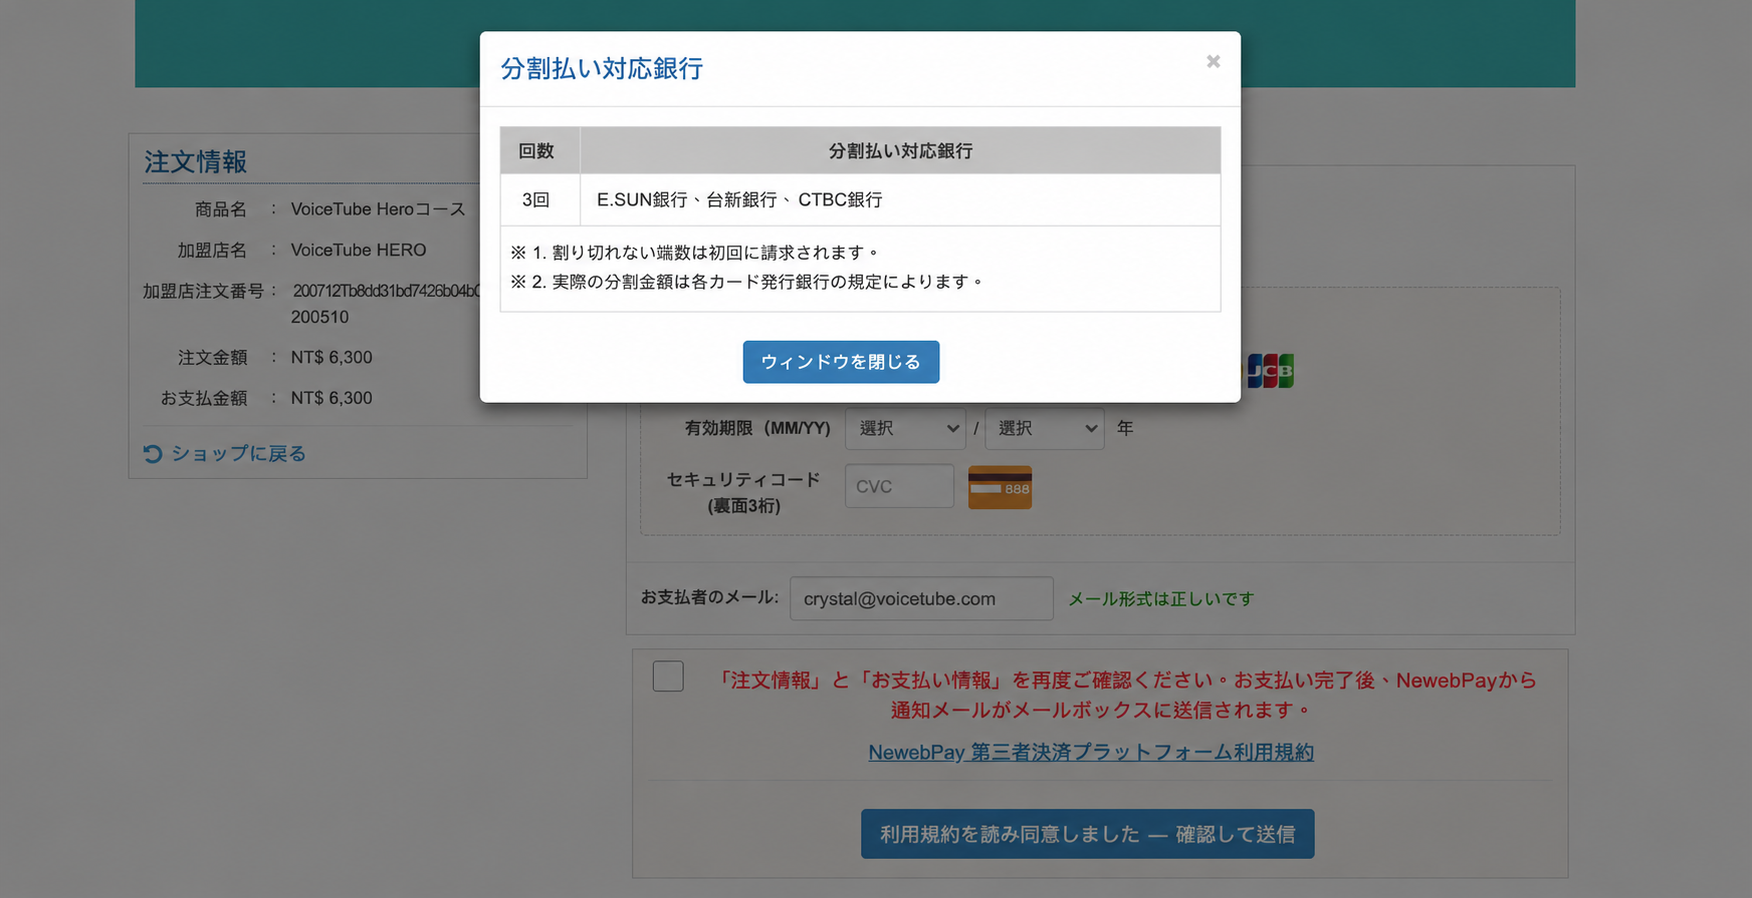Screen dimensions: 1752x898
Task: Tick the order confirmation checkbox
Action: pyautogui.click(x=668, y=677)
